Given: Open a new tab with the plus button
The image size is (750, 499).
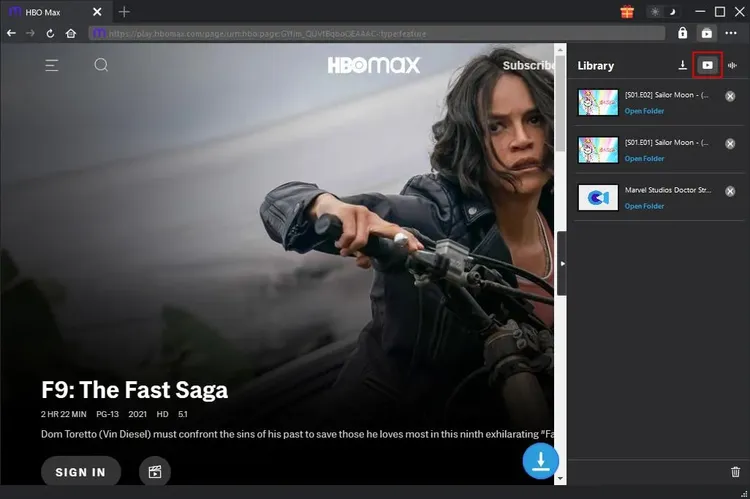Looking at the screenshot, I should [124, 12].
